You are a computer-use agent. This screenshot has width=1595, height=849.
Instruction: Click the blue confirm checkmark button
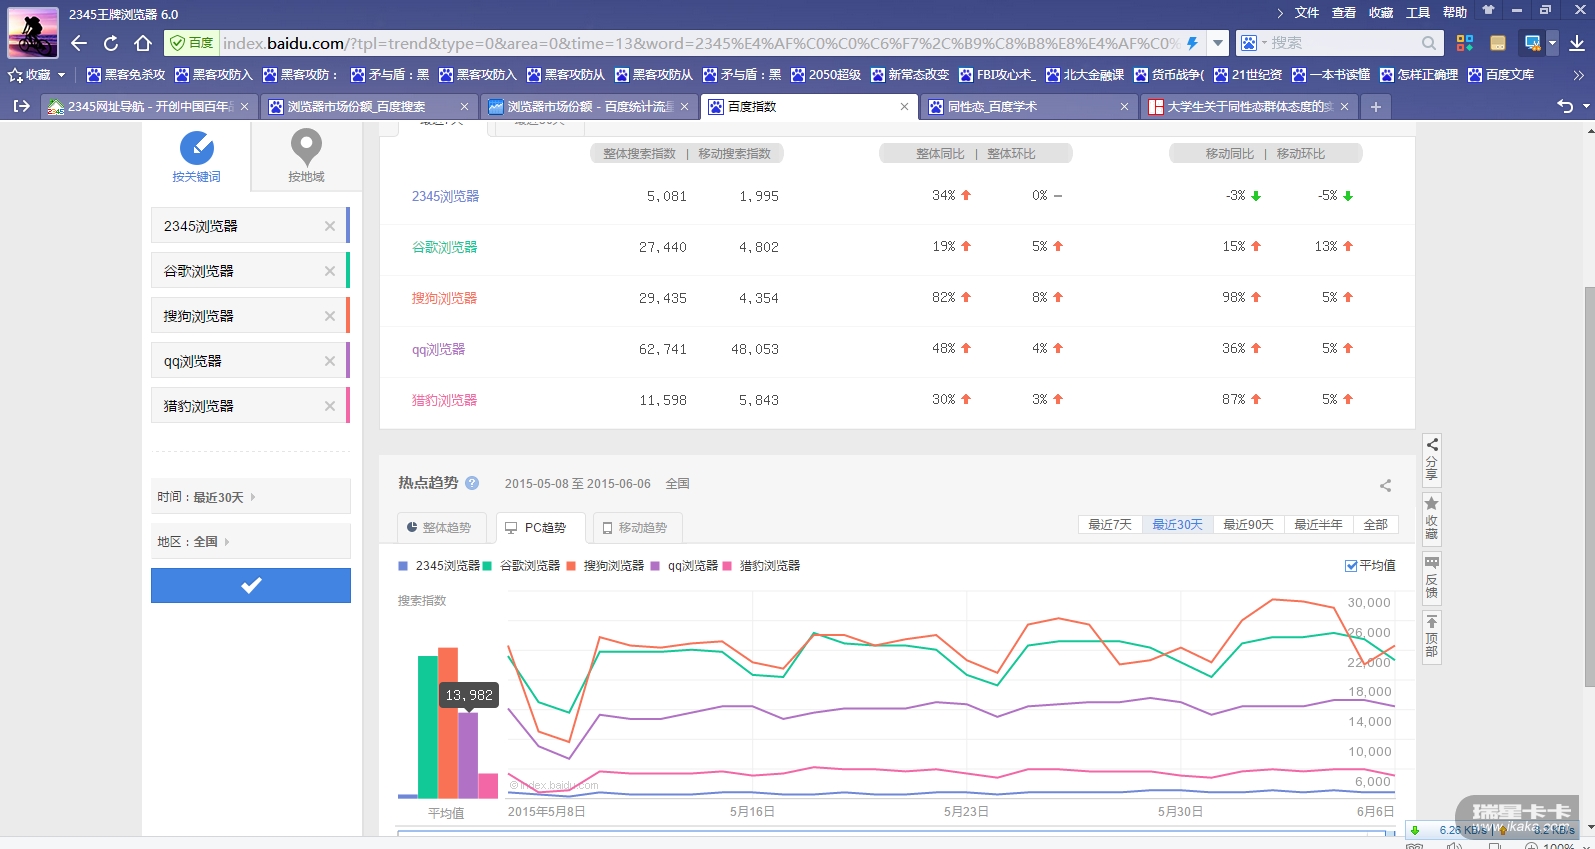click(x=251, y=586)
